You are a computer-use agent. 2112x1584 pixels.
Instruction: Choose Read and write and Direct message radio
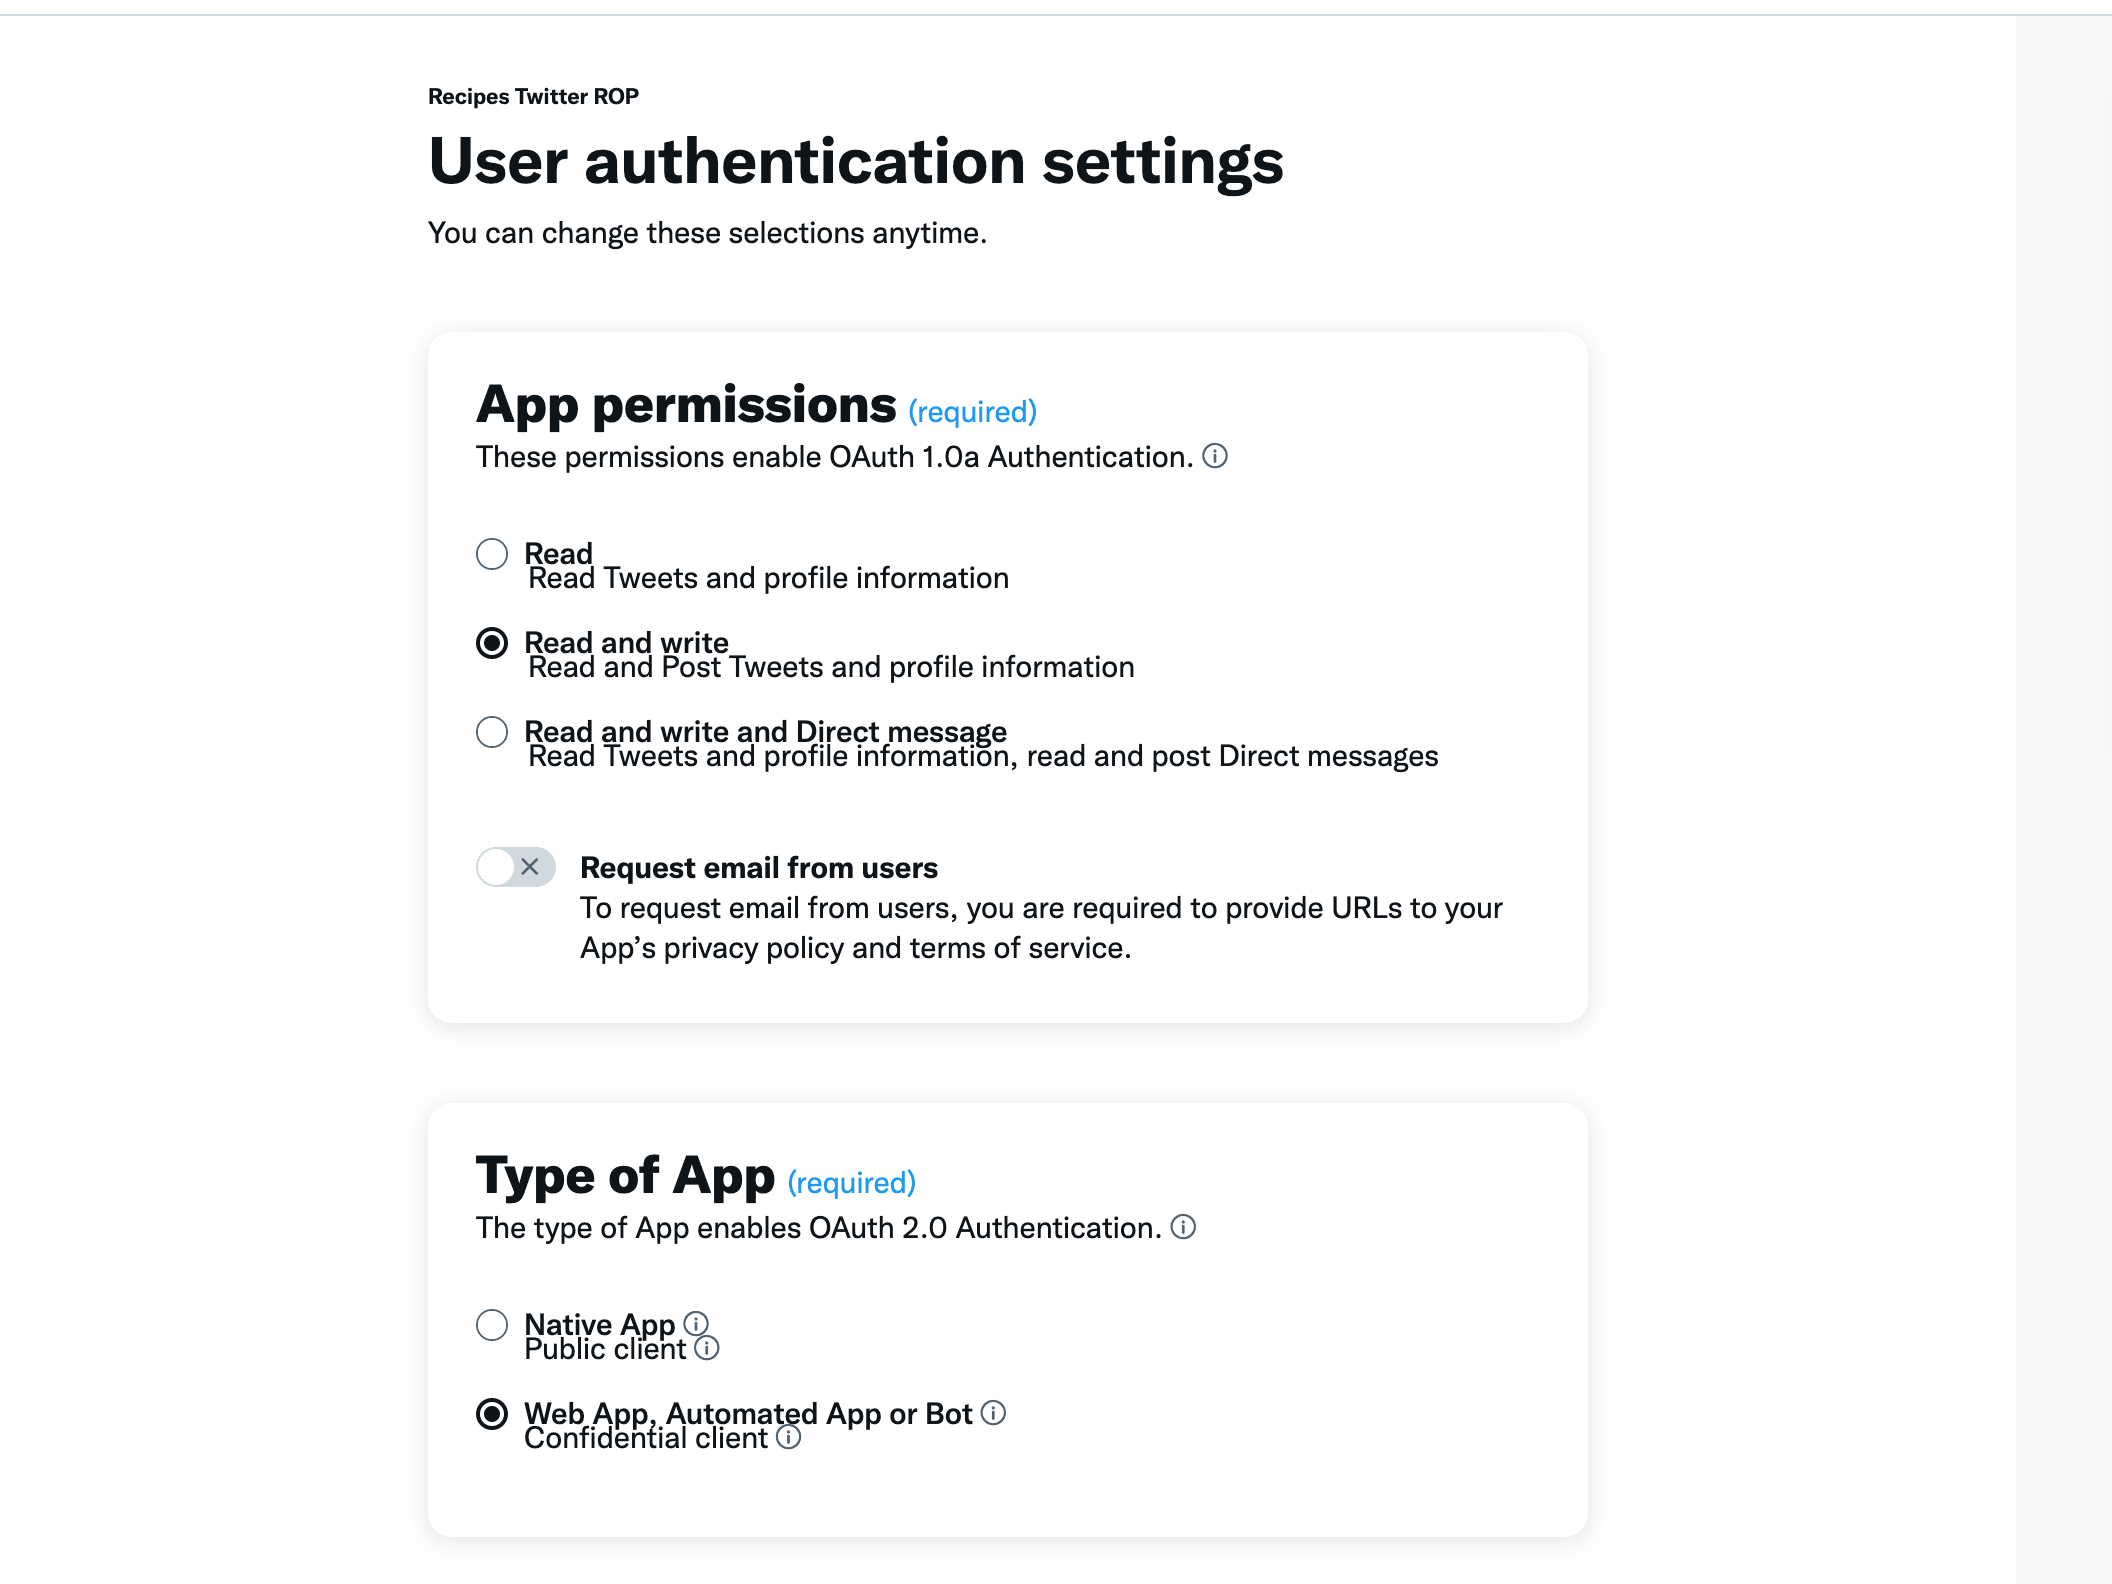click(492, 732)
